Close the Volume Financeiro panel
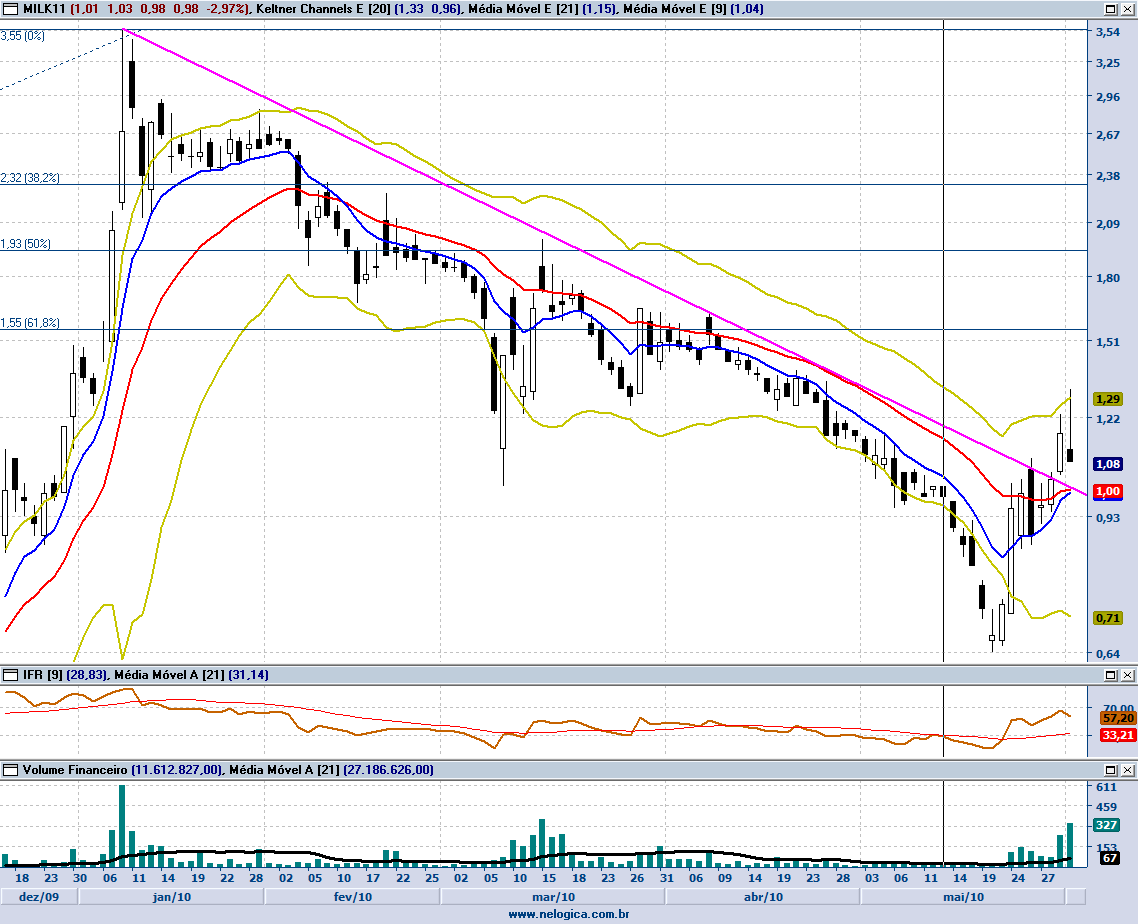The image size is (1138, 924). tap(1128, 770)
